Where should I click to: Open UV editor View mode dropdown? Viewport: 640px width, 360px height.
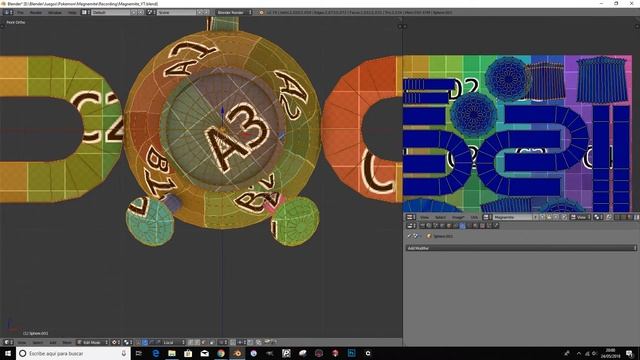pos(580,217)
